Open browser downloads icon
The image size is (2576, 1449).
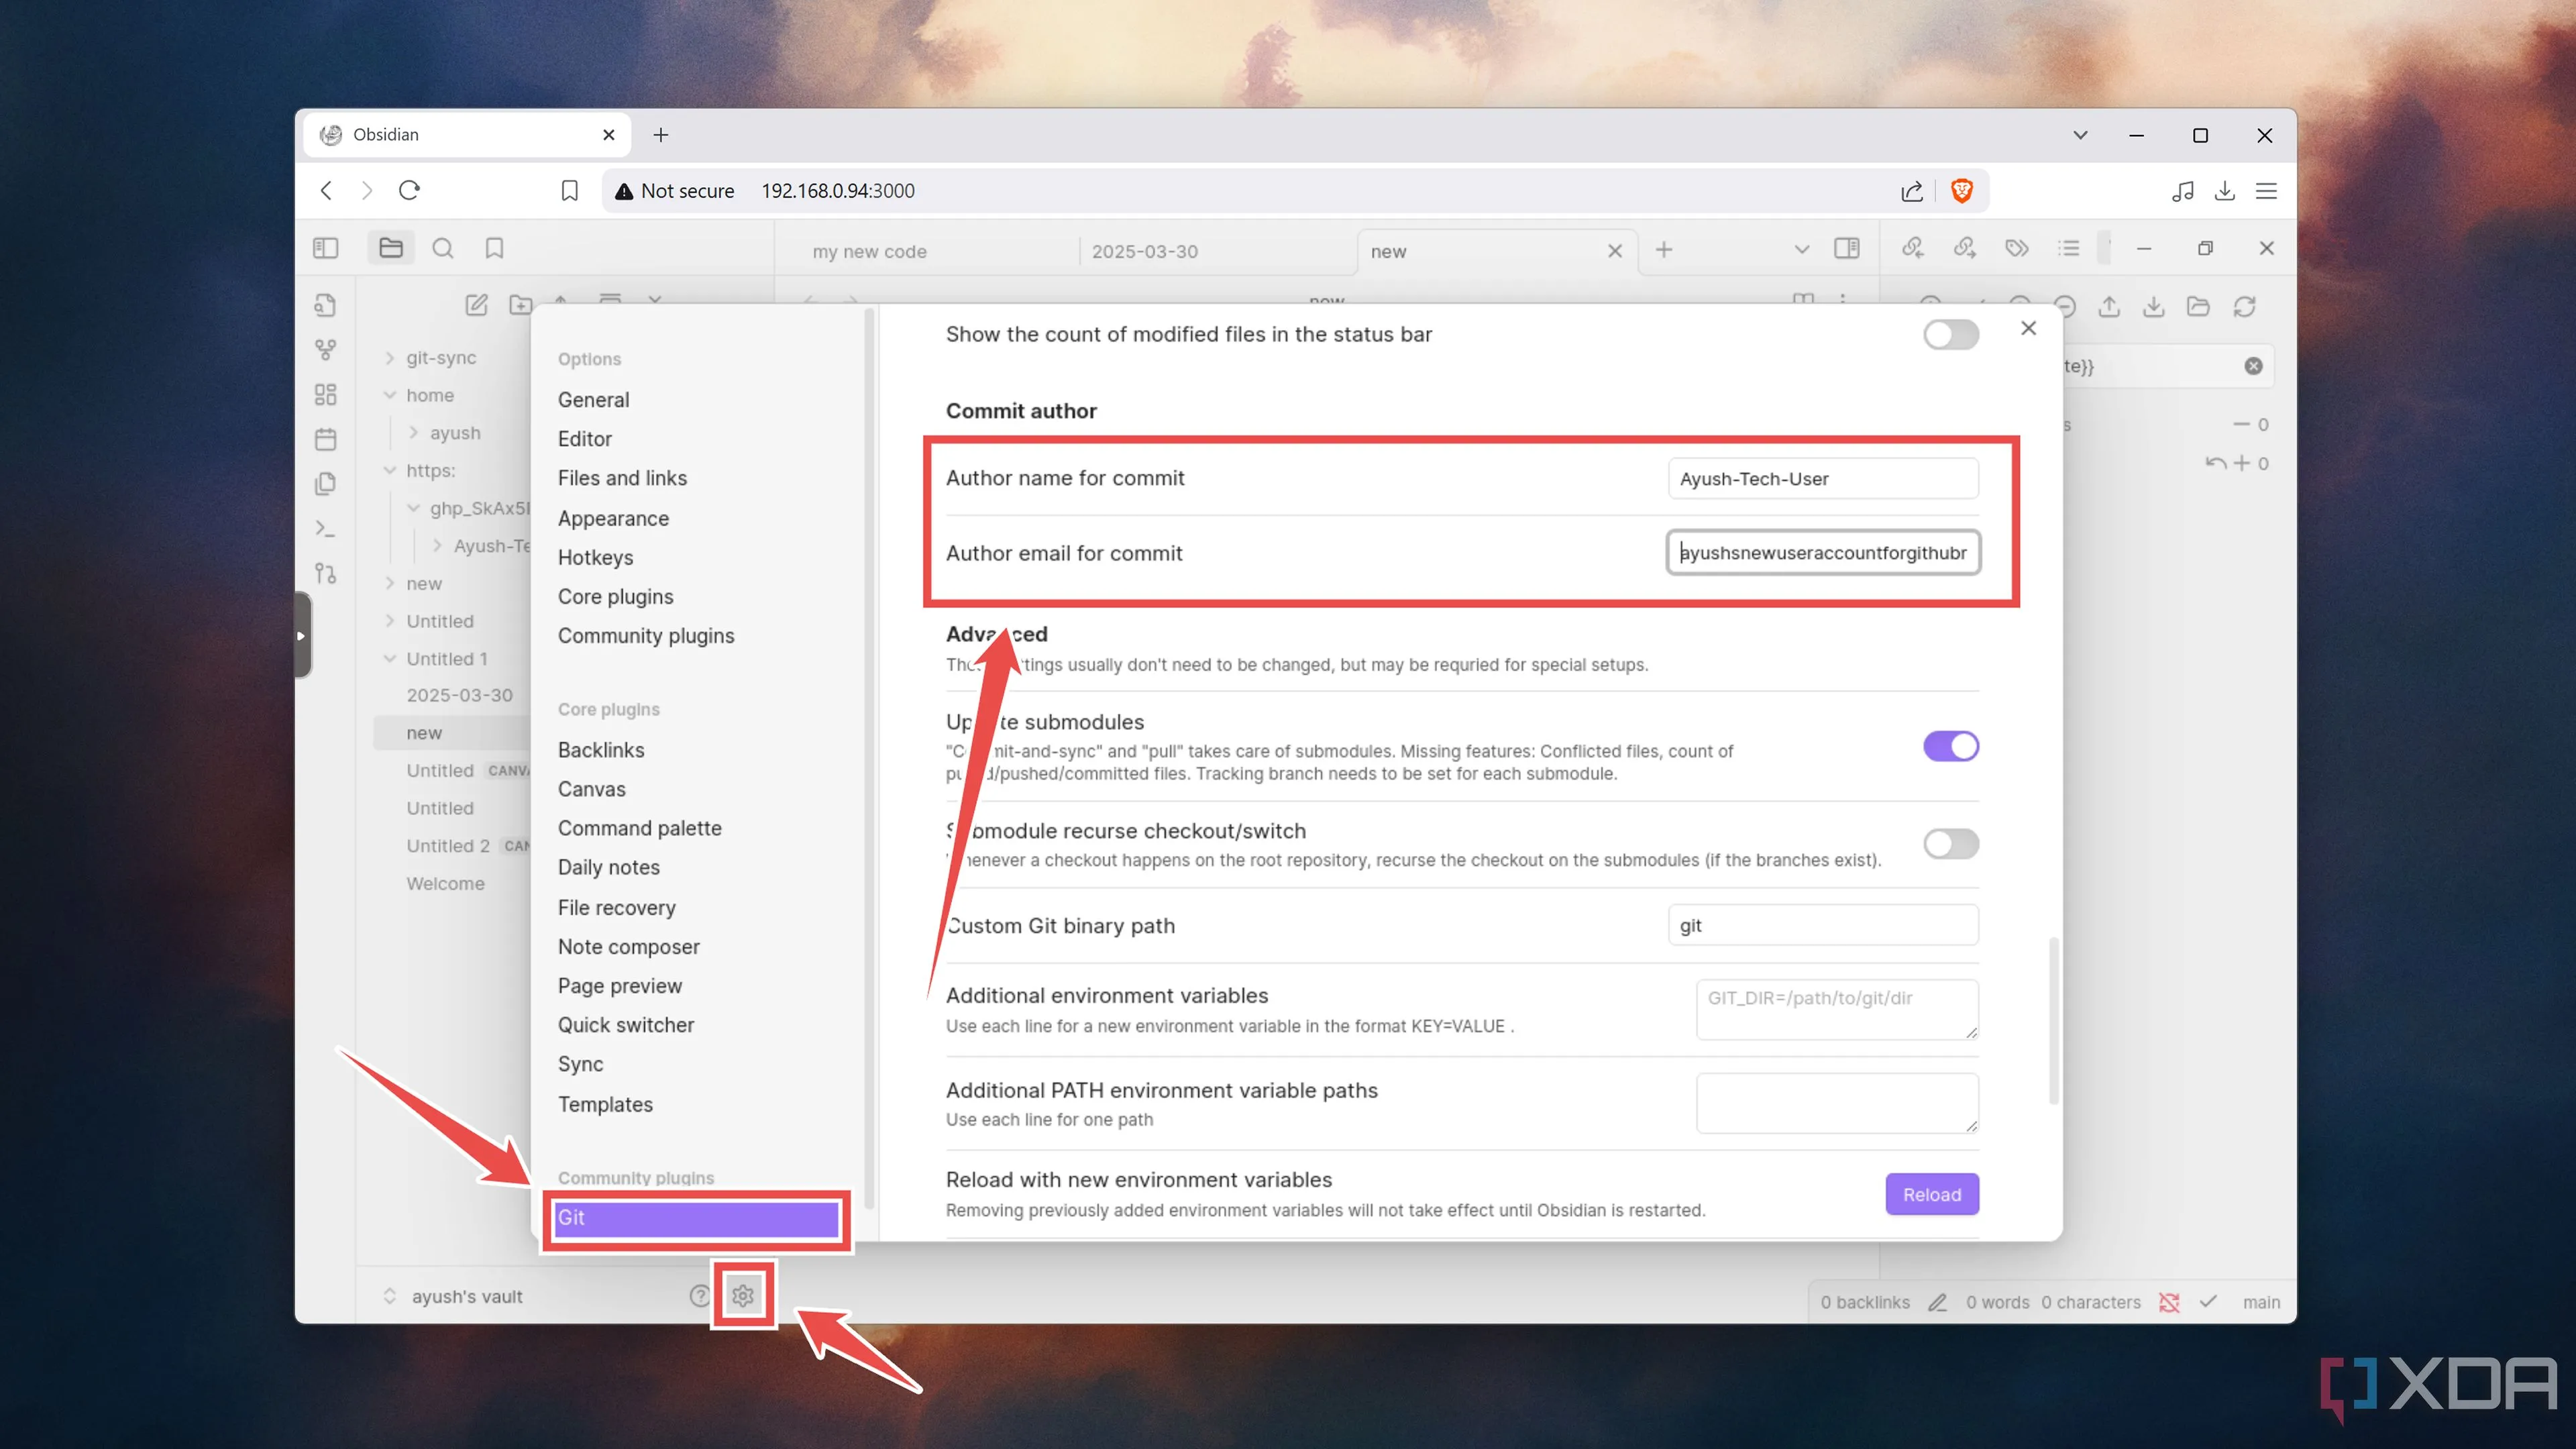click(2224, 190)
